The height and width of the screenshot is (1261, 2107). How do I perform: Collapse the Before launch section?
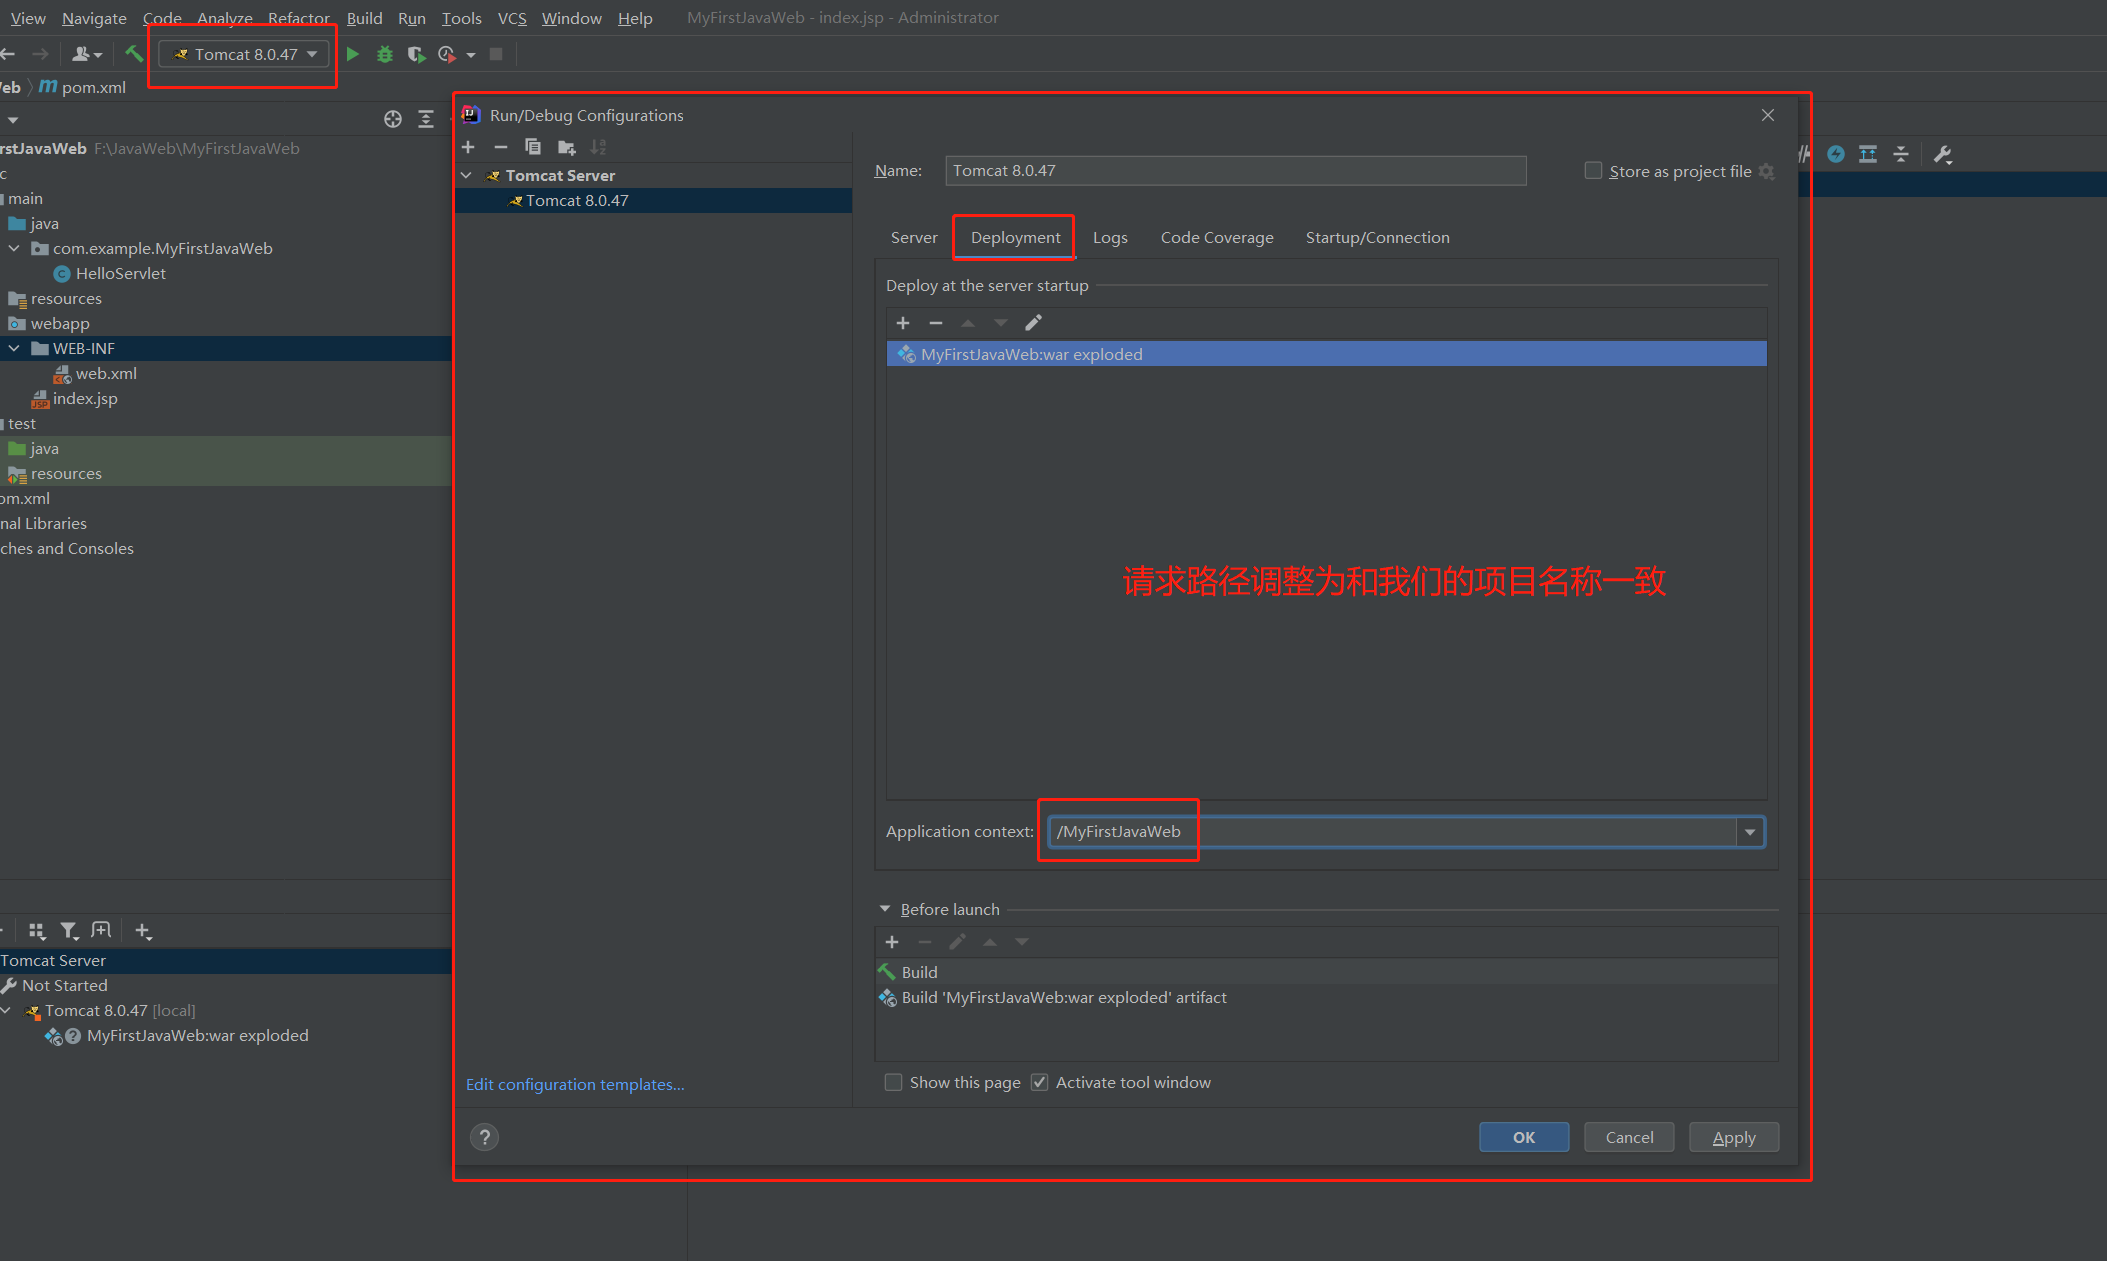pyautogui.click(x=885, y=909)
